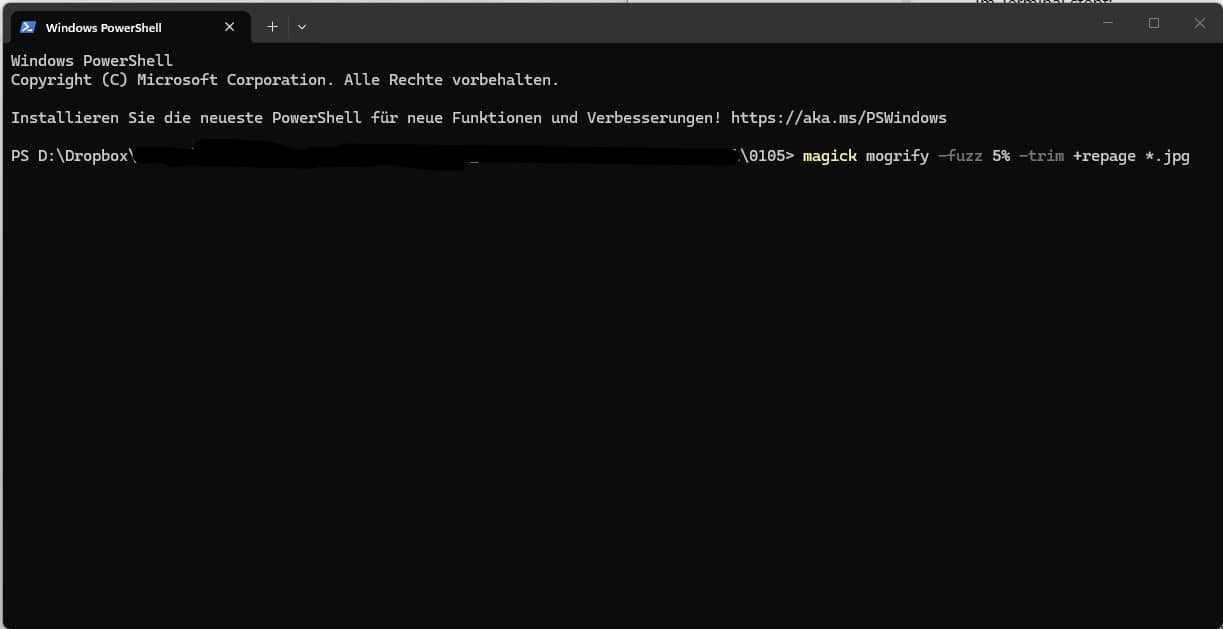
Task: Click the PowerShell icon on the tab
Action: (28, 27)
